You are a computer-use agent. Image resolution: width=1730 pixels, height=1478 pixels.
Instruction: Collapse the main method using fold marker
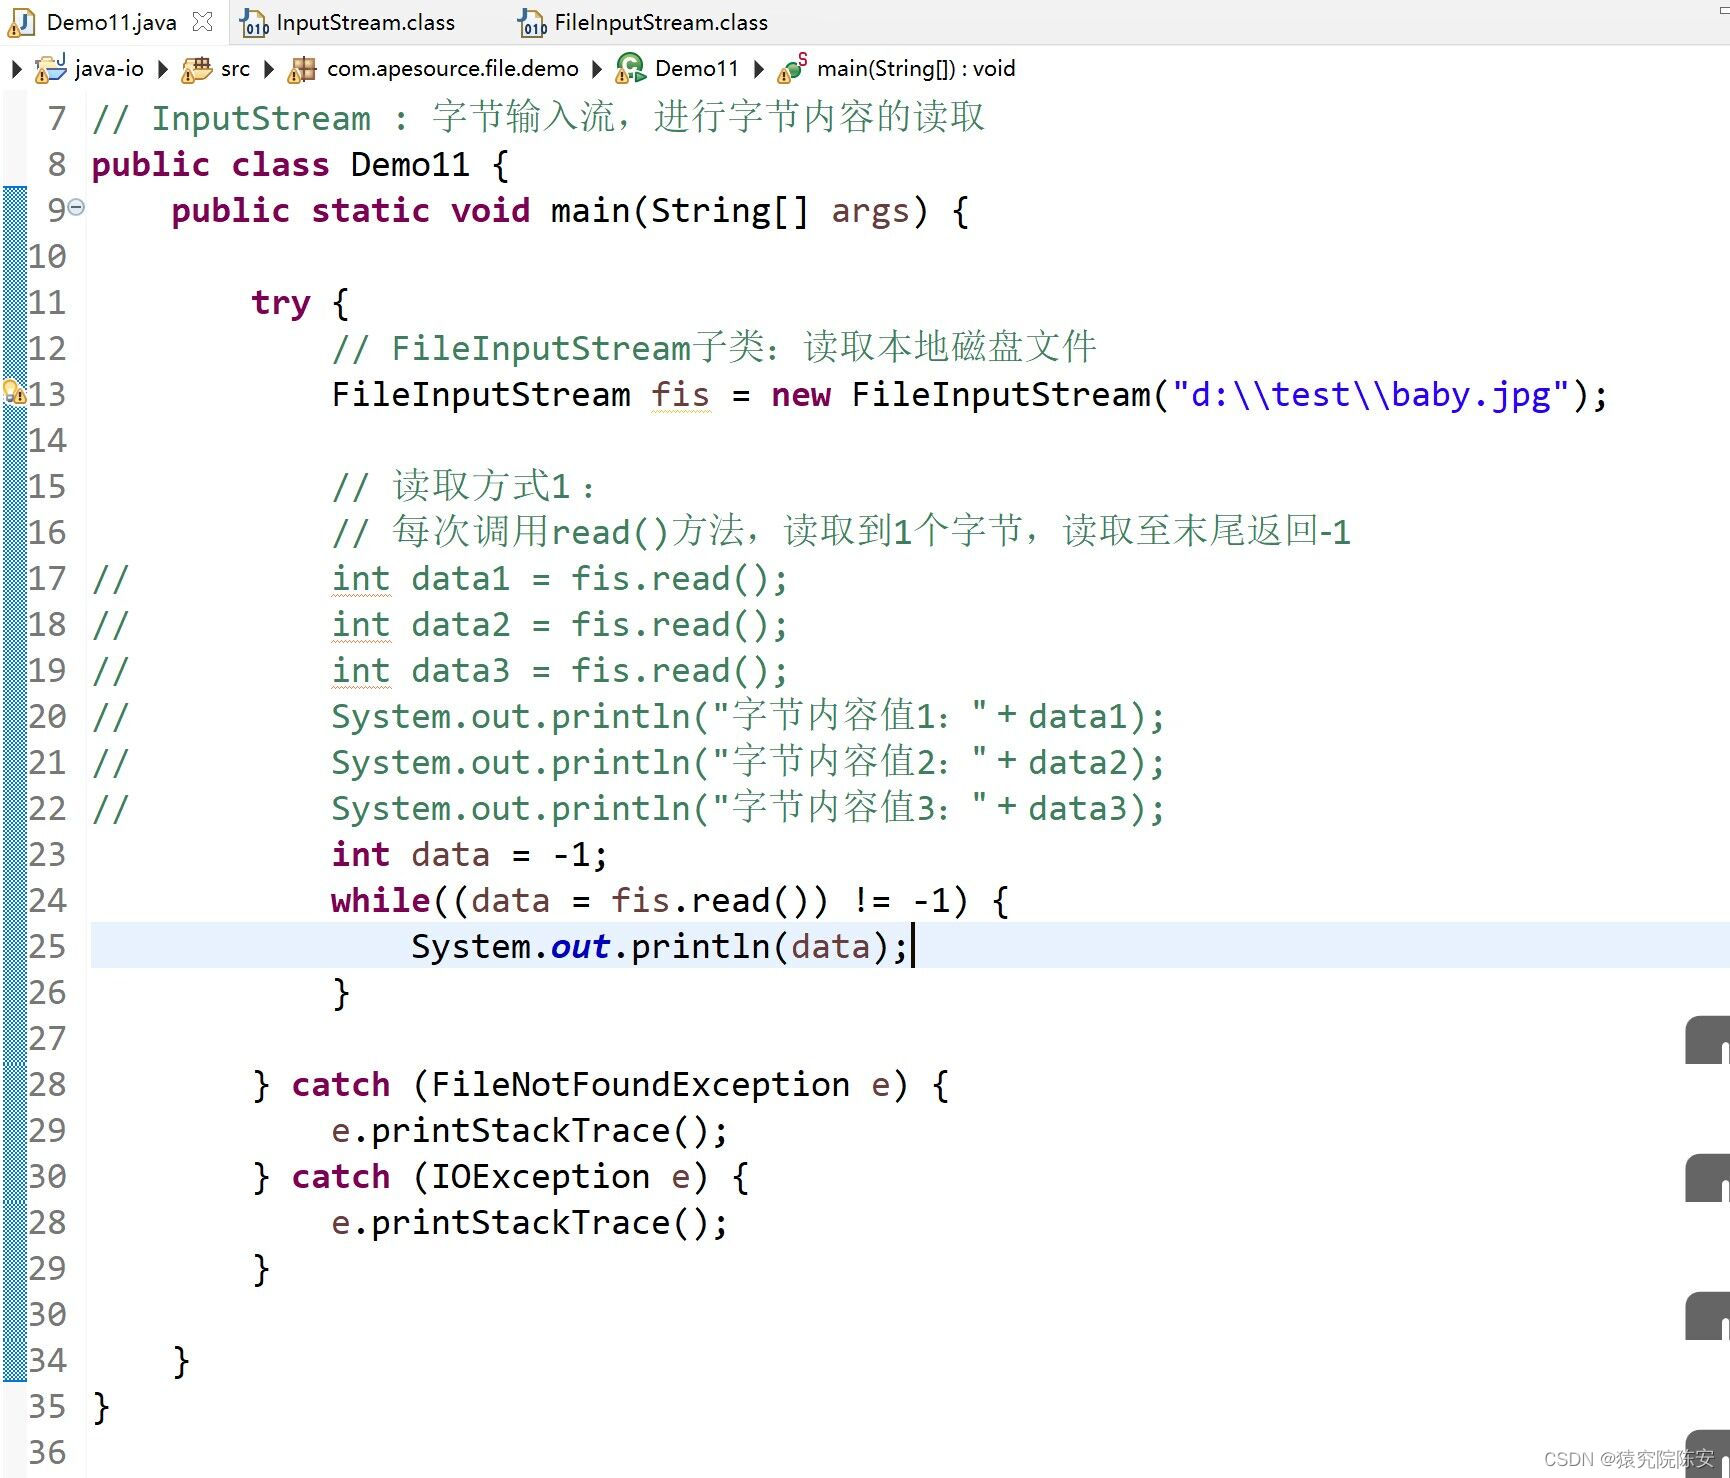(78, 207)
